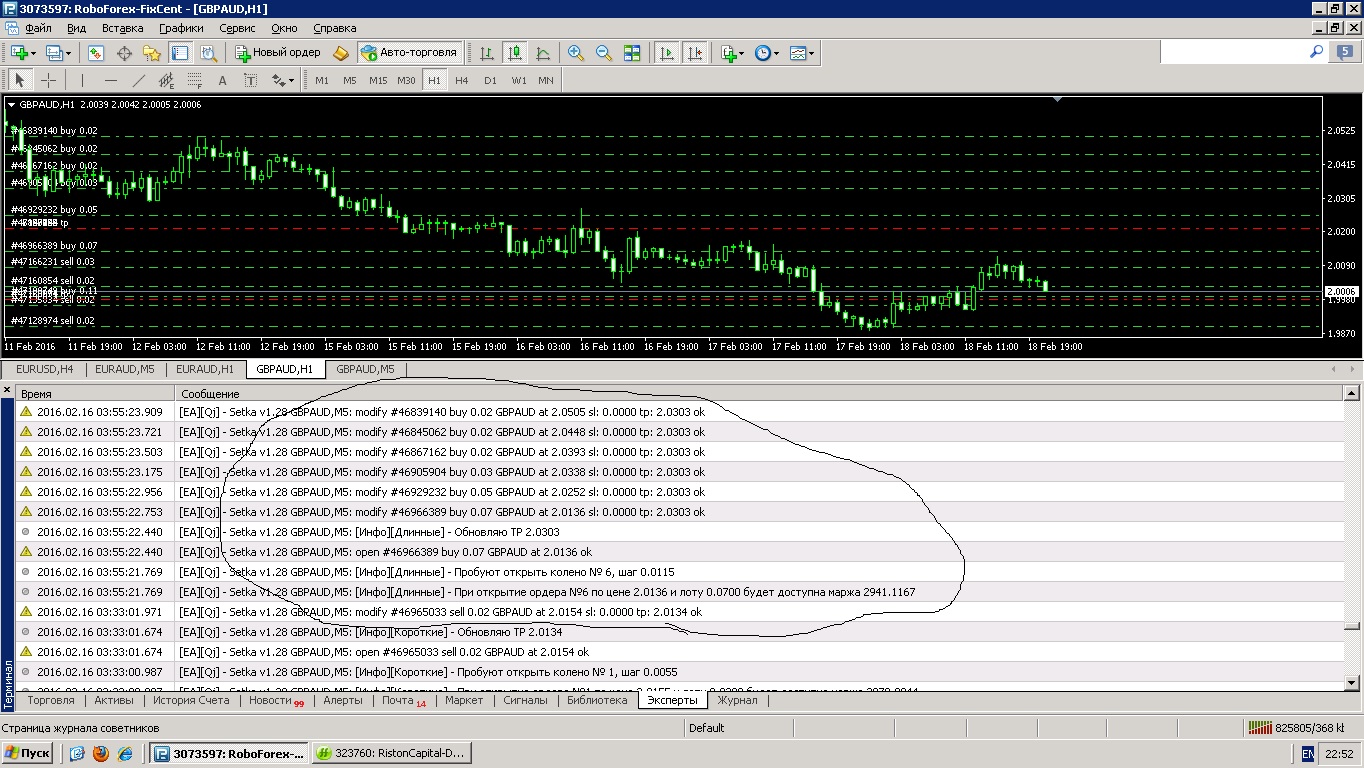The image size is (1364, 768).
Task: Click the Новый ордер button
Action: pyautogui.click(x=278, y=53)
